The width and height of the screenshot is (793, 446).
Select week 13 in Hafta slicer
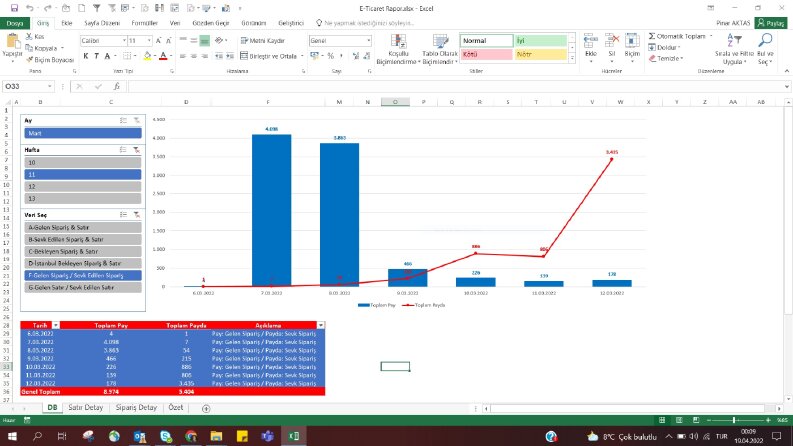[x=83, y=199]
